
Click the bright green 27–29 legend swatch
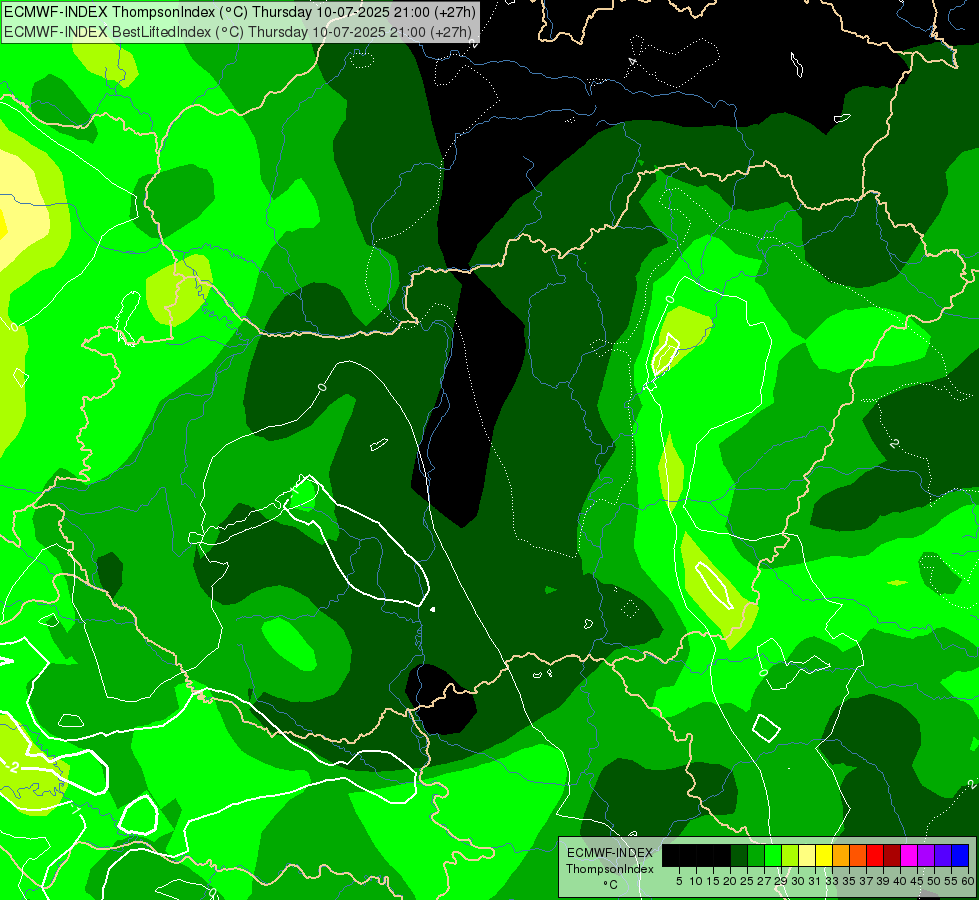click(773, 856)
